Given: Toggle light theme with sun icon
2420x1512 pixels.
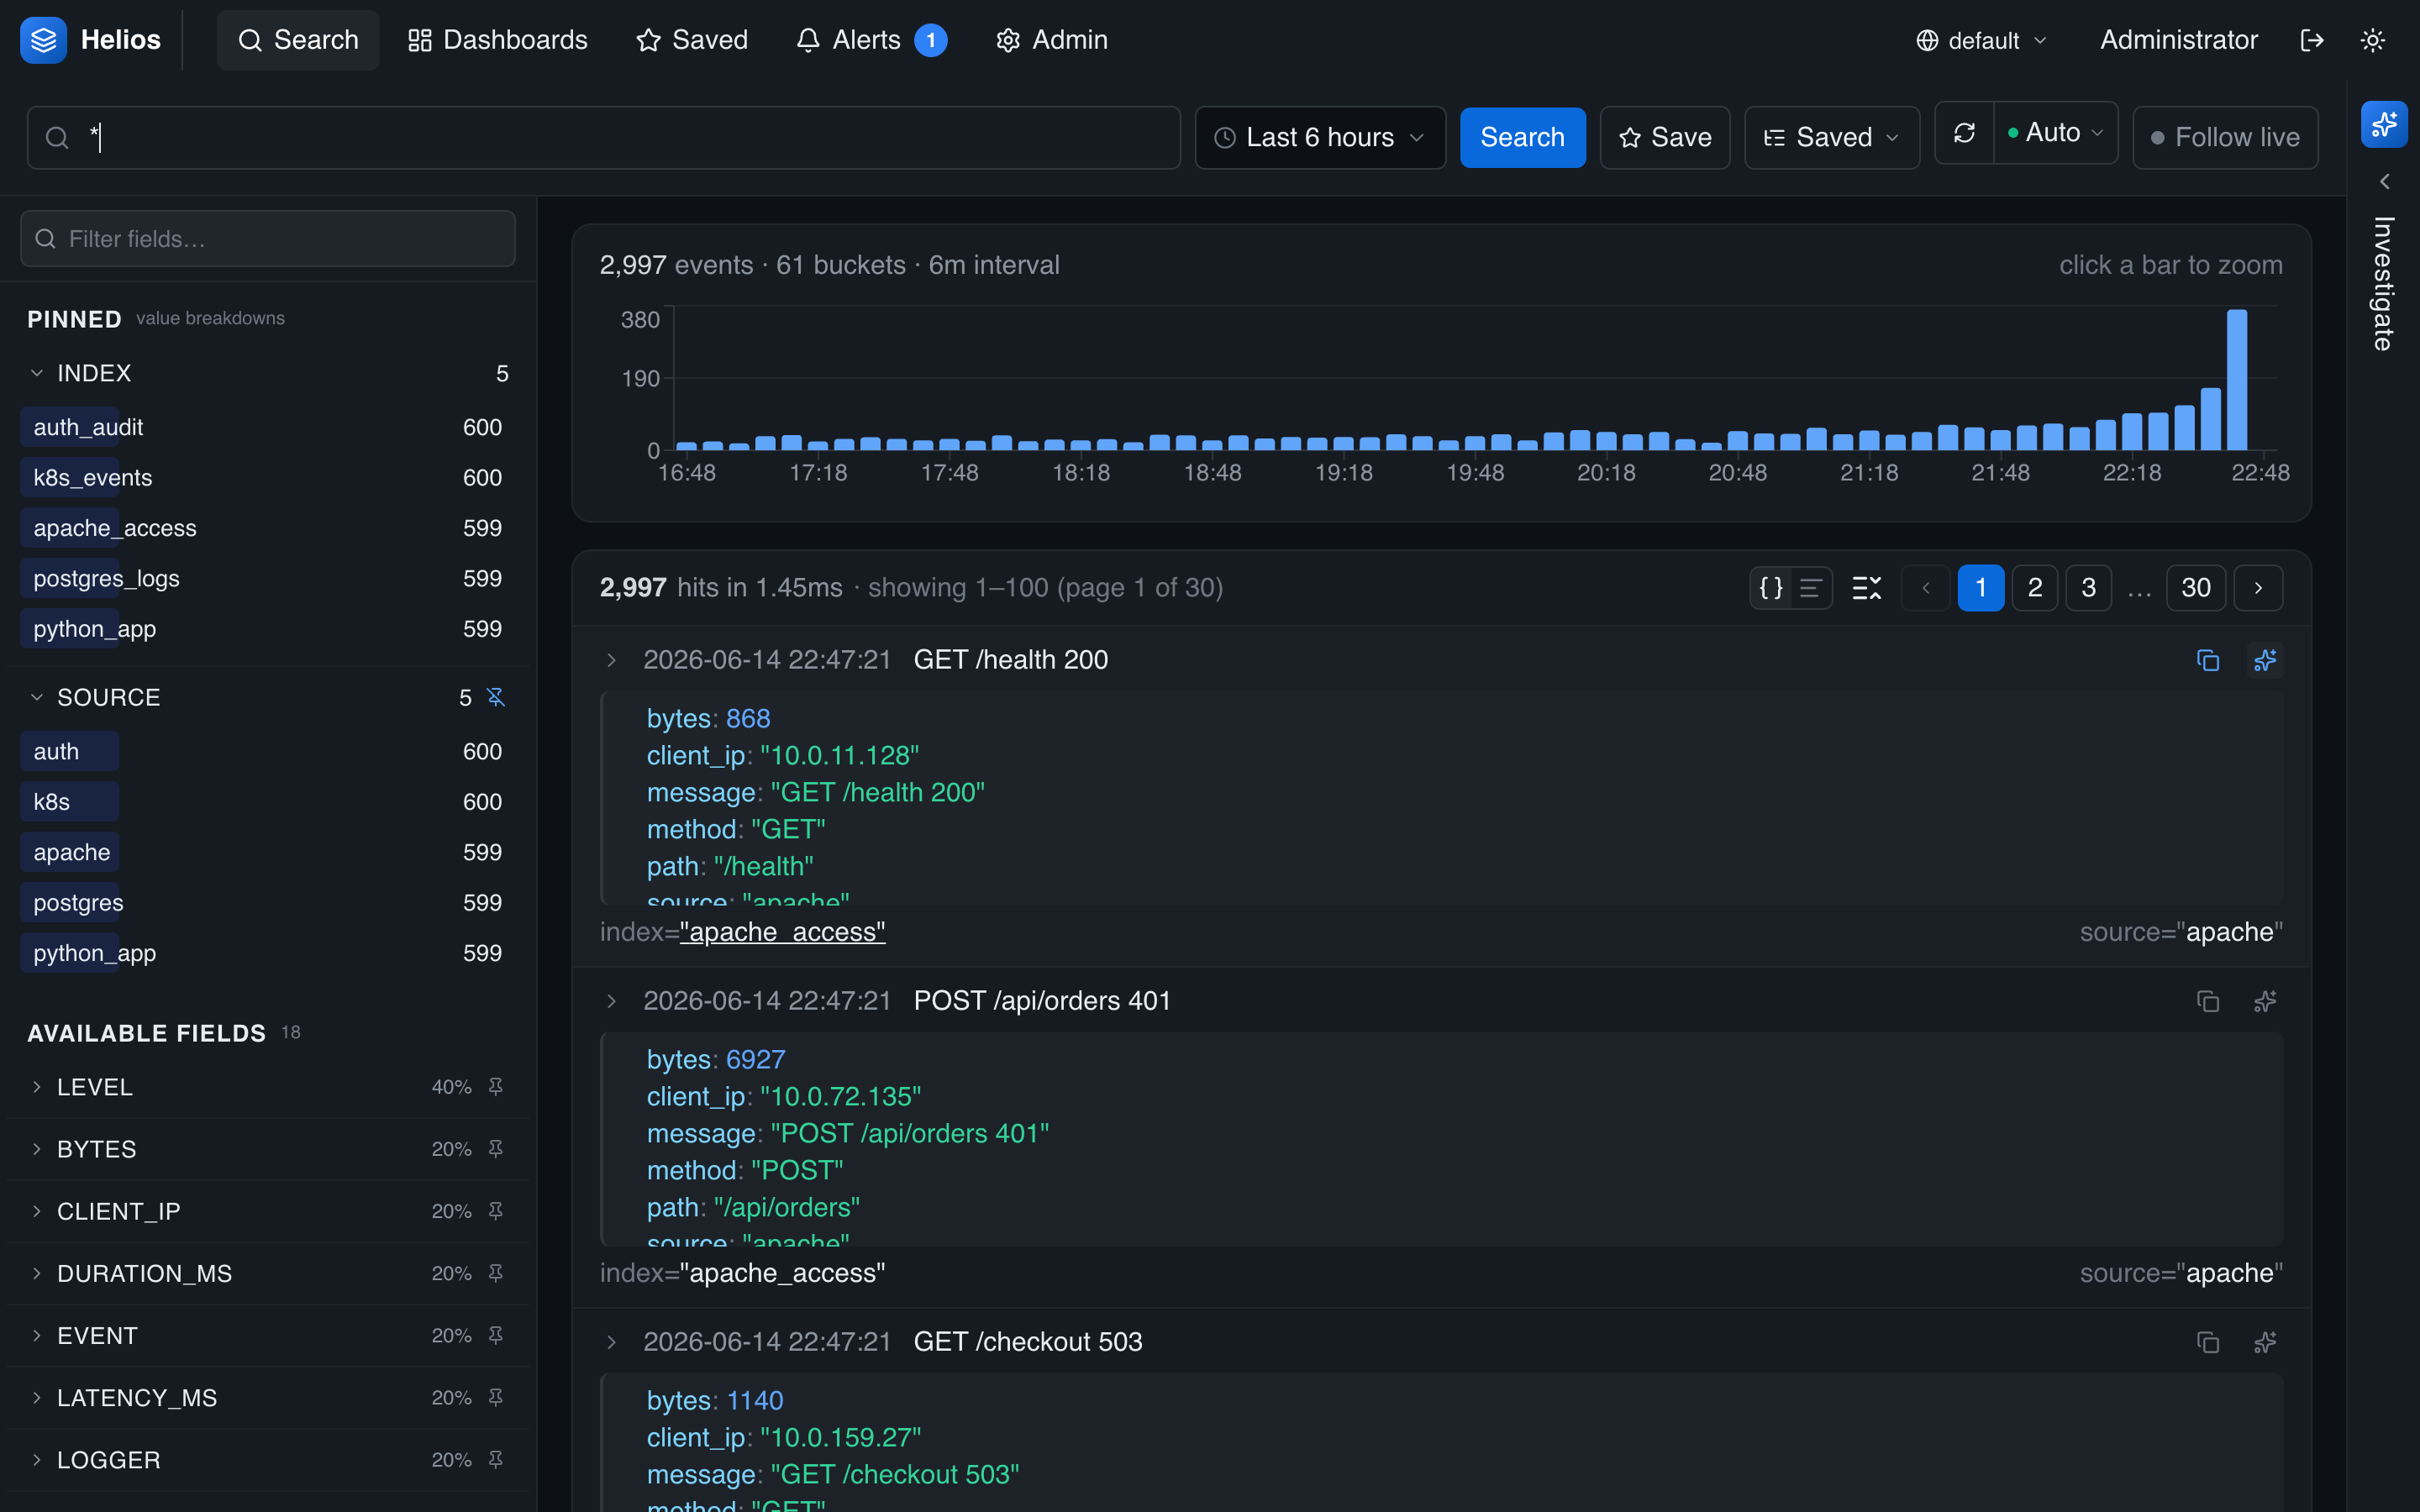Looking at the screenshot, I should 2373,40.
